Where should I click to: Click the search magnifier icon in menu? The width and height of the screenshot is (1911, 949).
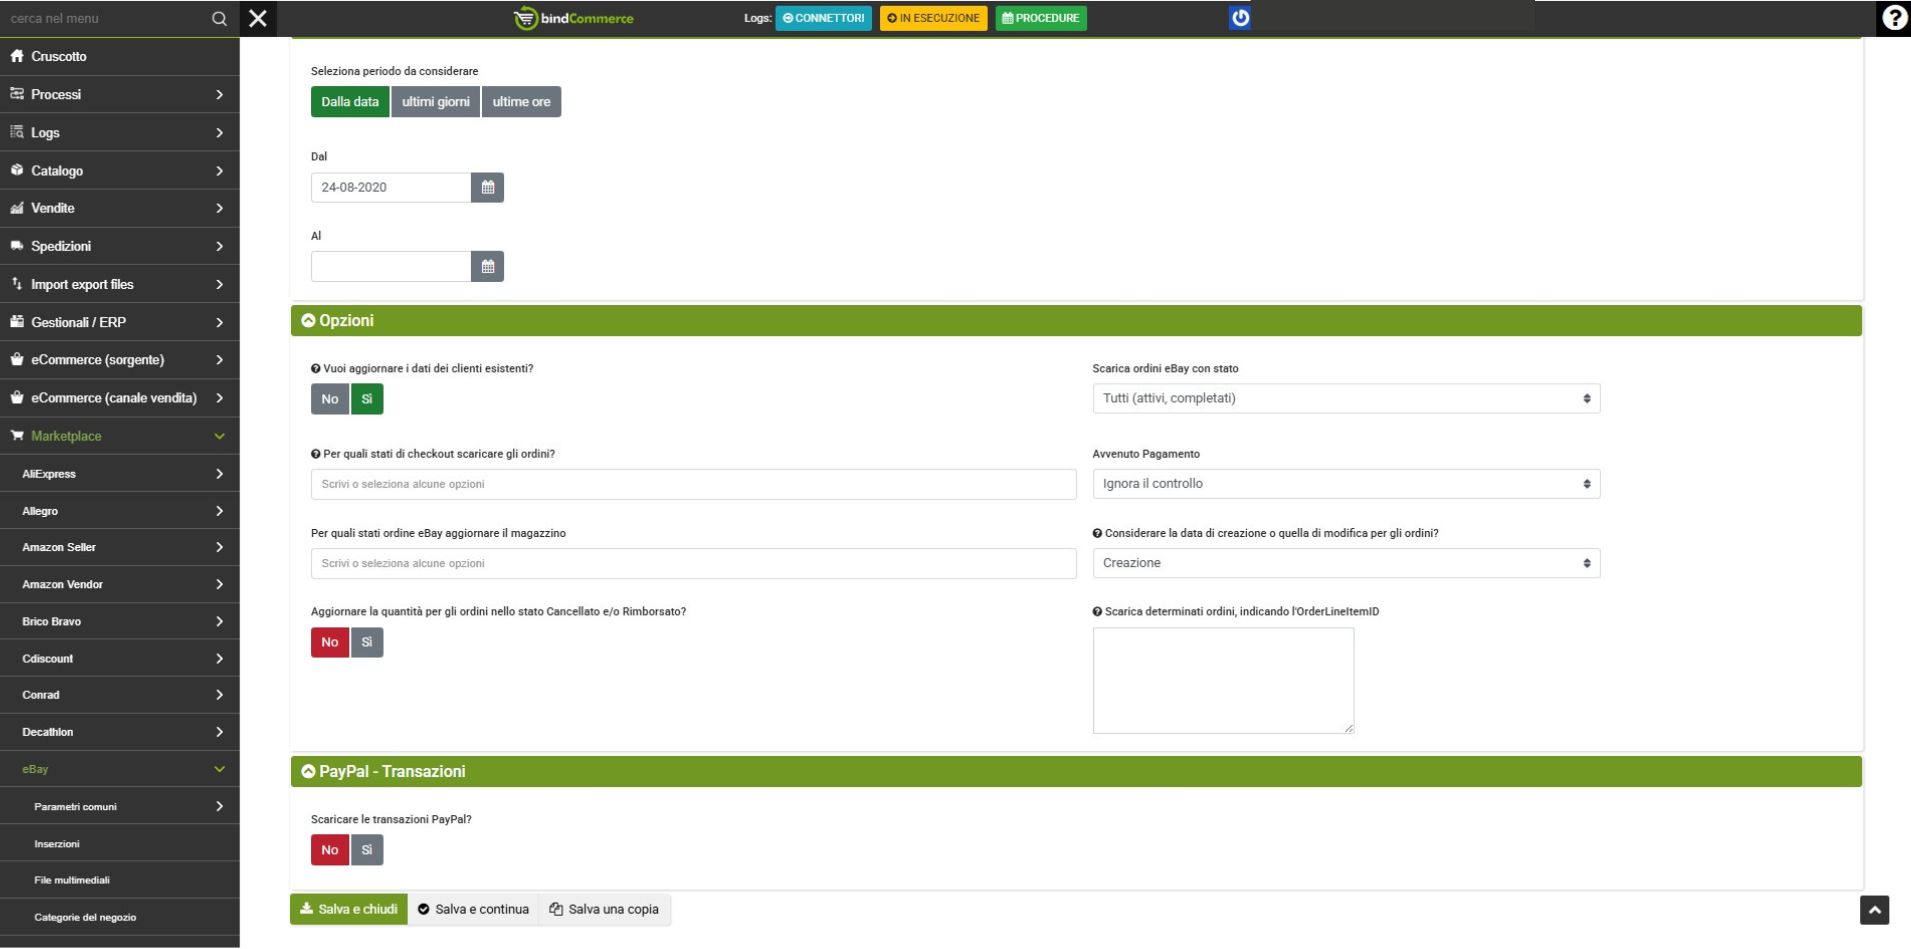click(219, 19)
